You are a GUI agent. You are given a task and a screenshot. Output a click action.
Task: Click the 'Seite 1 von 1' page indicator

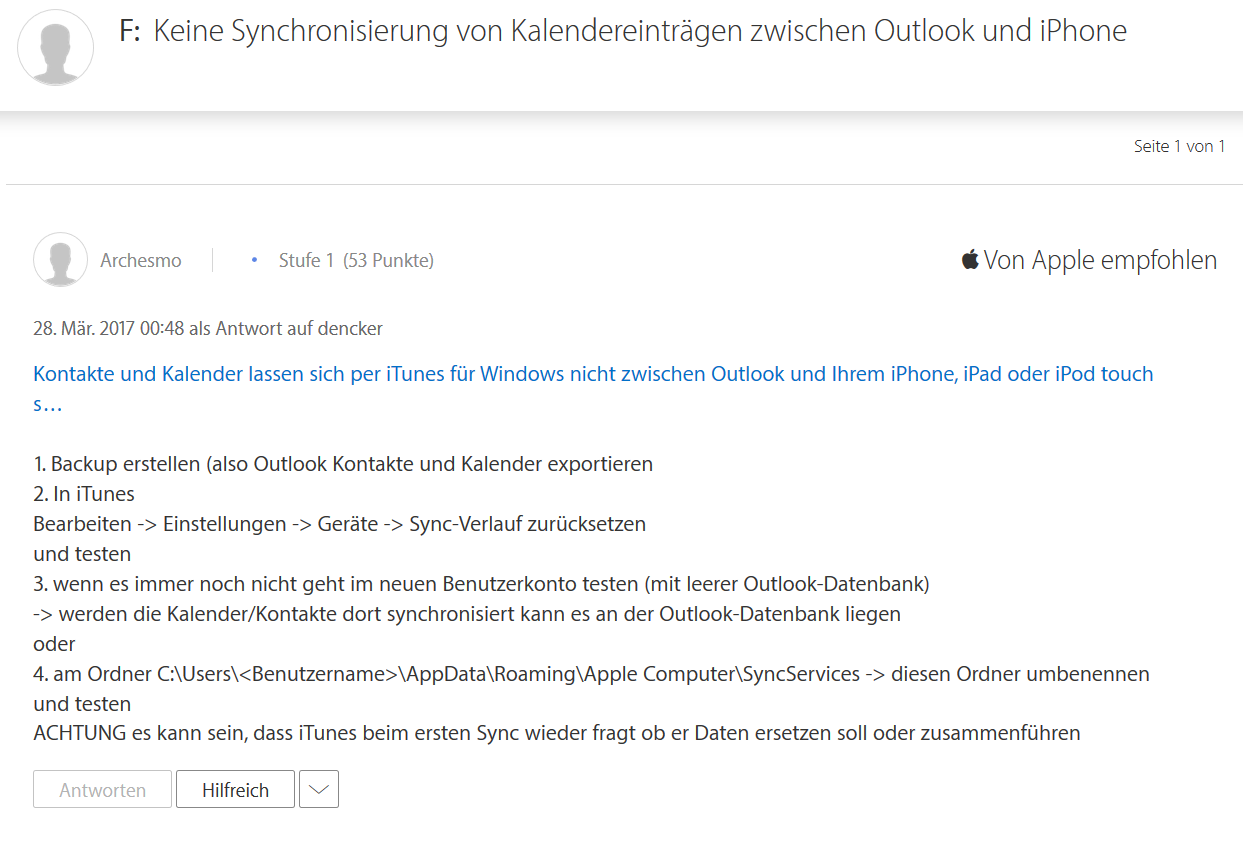coord(1179,146)
